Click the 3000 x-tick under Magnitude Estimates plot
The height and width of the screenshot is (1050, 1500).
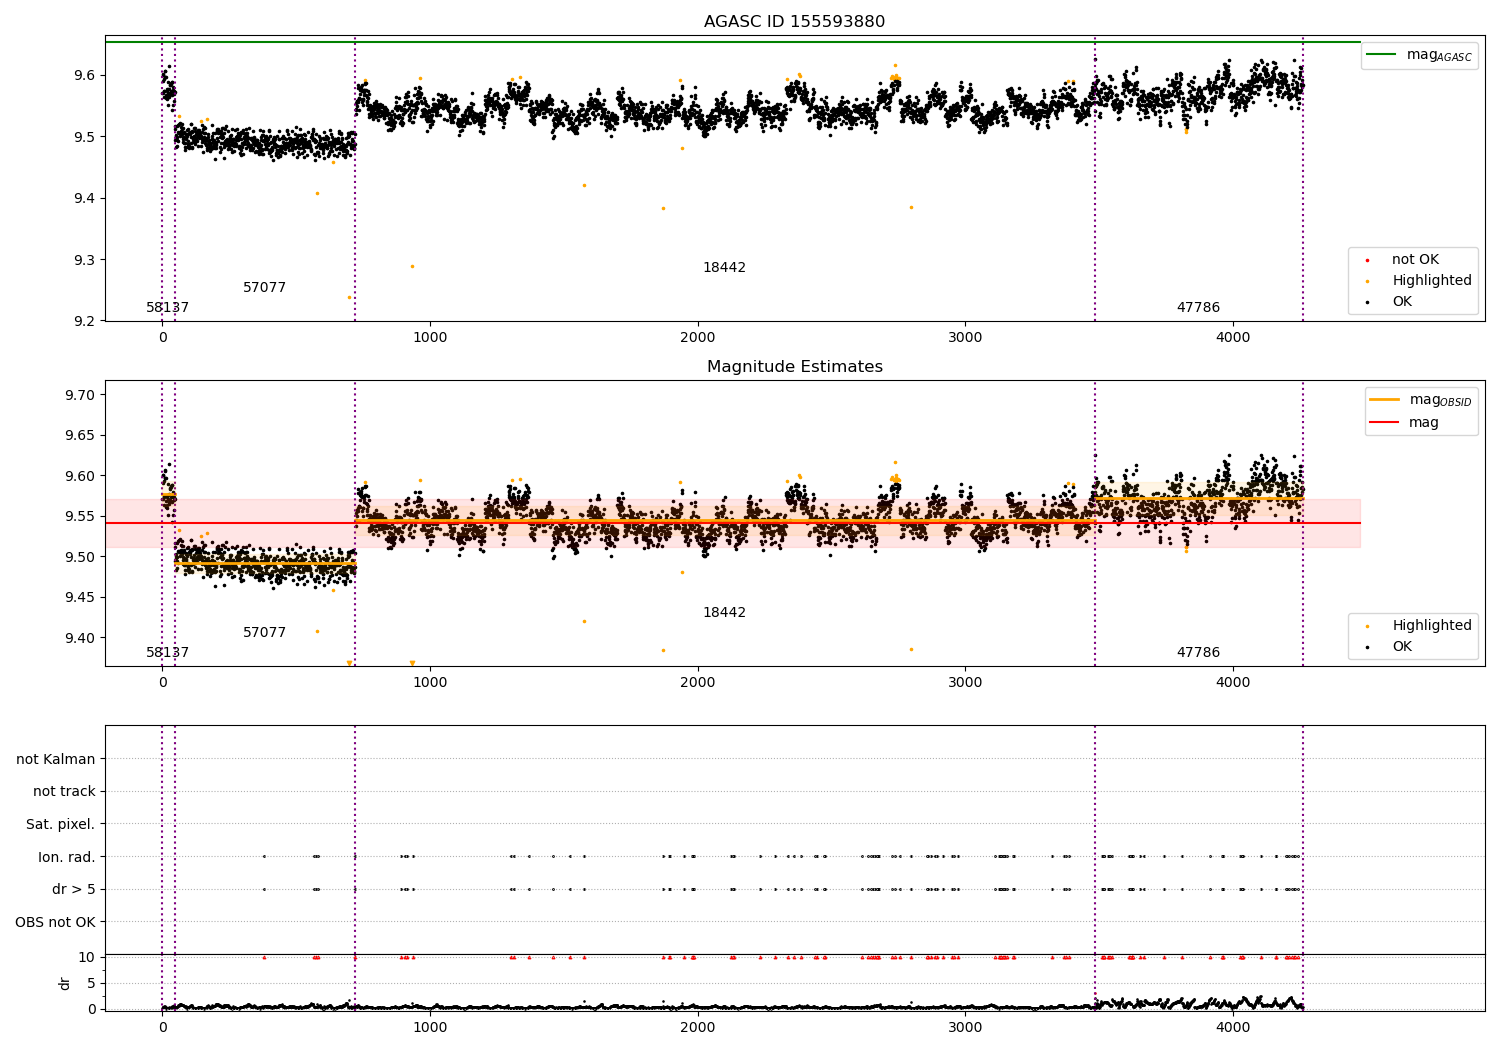click(965, 683)
